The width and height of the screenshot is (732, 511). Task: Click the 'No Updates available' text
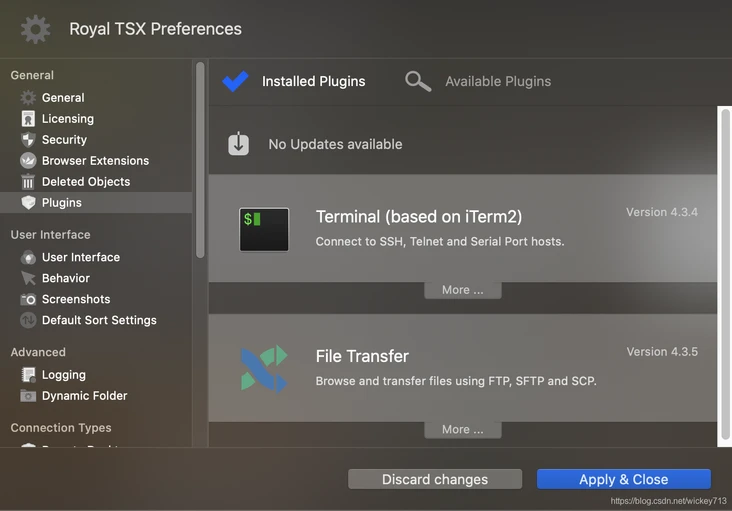[335, 144]
